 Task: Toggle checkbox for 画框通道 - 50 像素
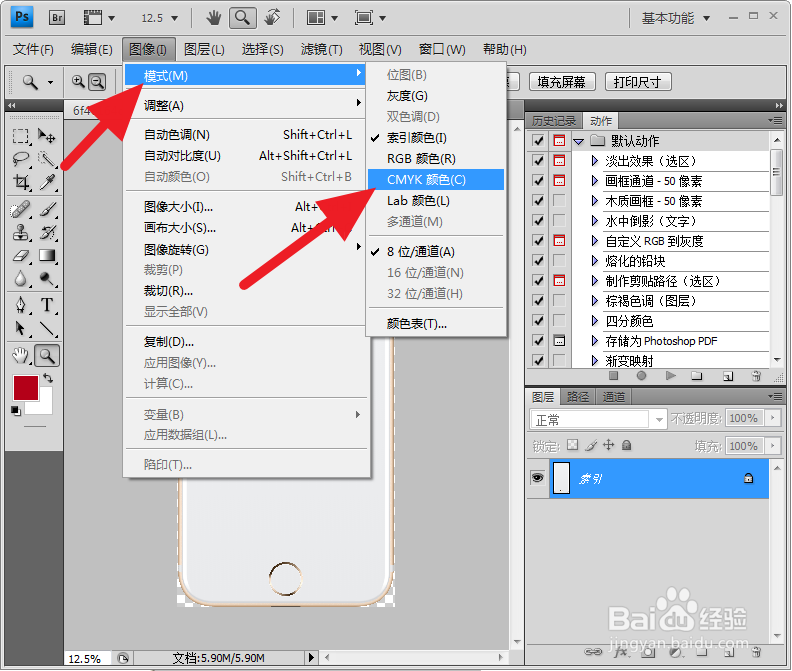[538, 180]
